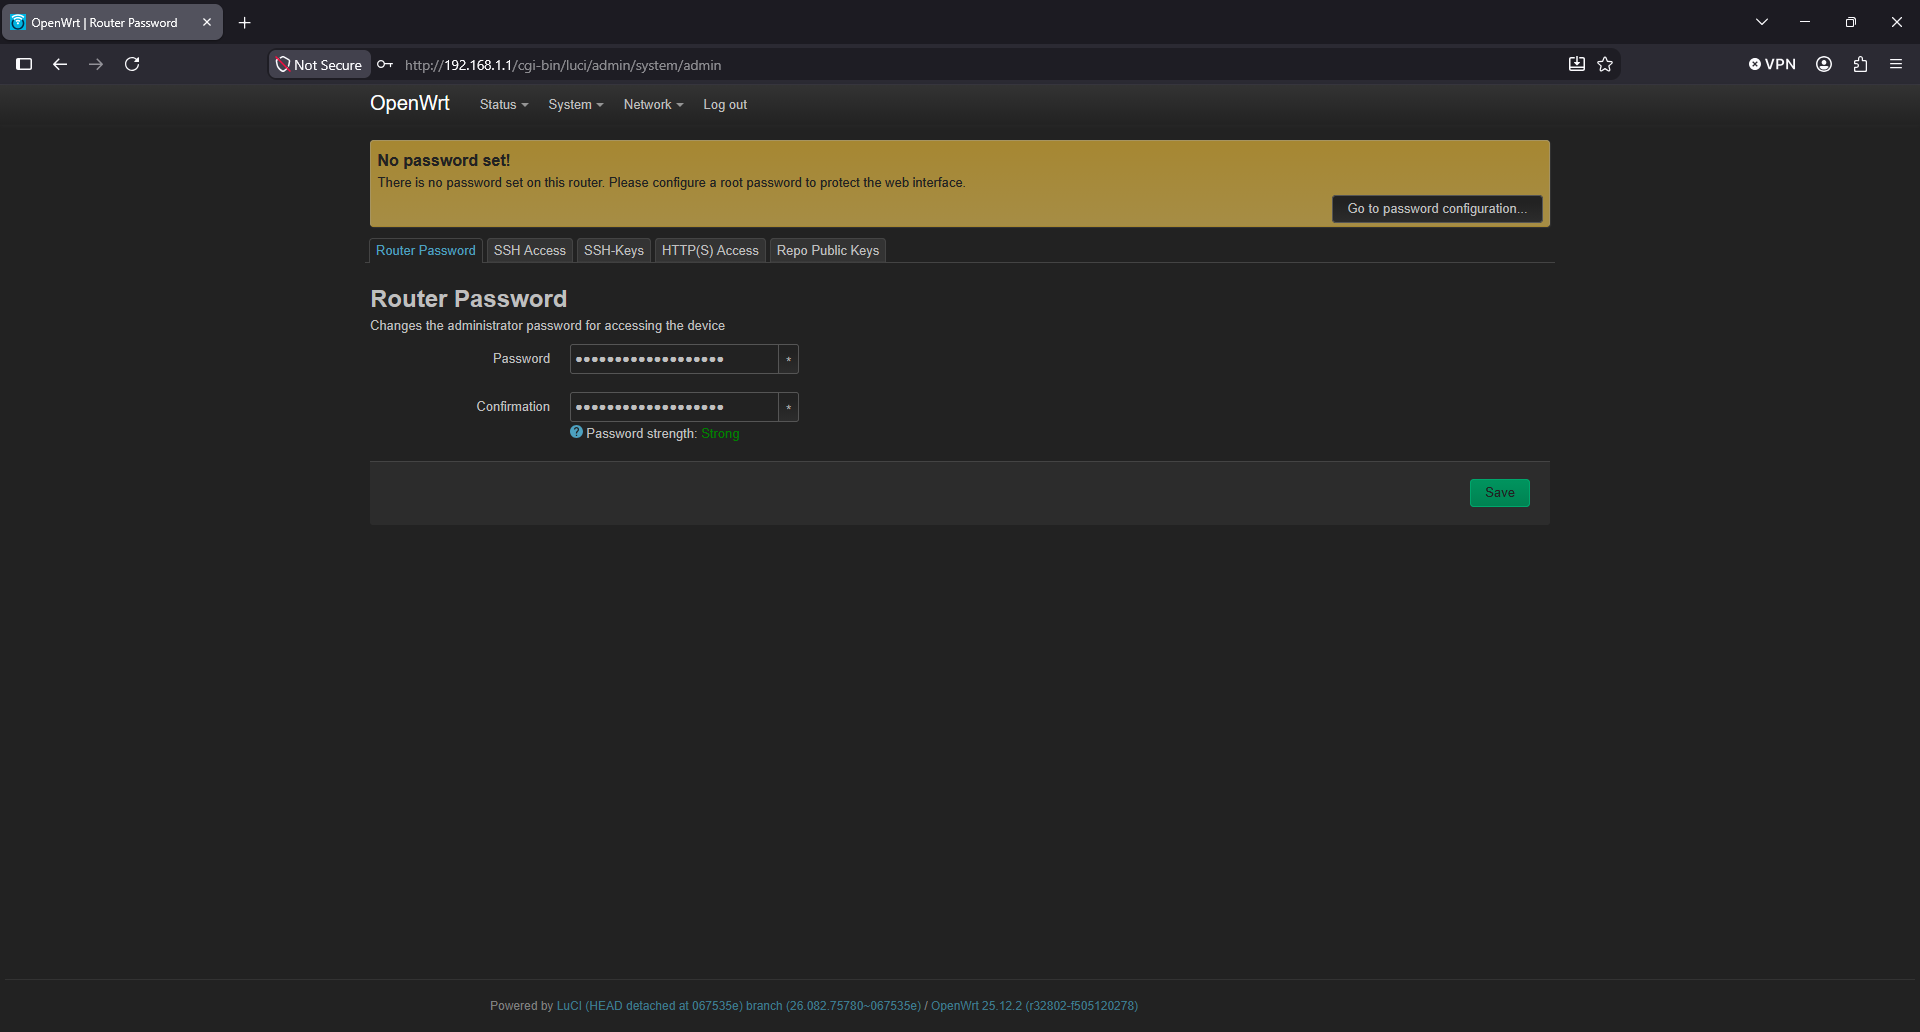This screenshot has height=1032, width=1920.
Task: Open the browser hamburger menu
Action: click(1896, 64)
